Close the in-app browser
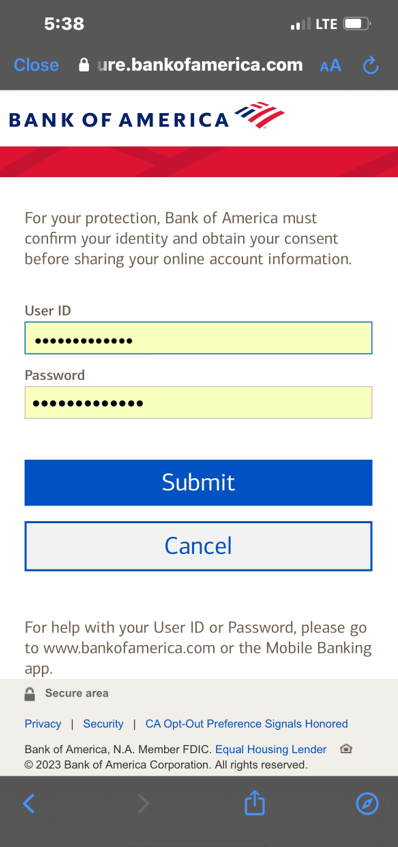This screenshot has width=398, height=847. (x=36, y=65)
